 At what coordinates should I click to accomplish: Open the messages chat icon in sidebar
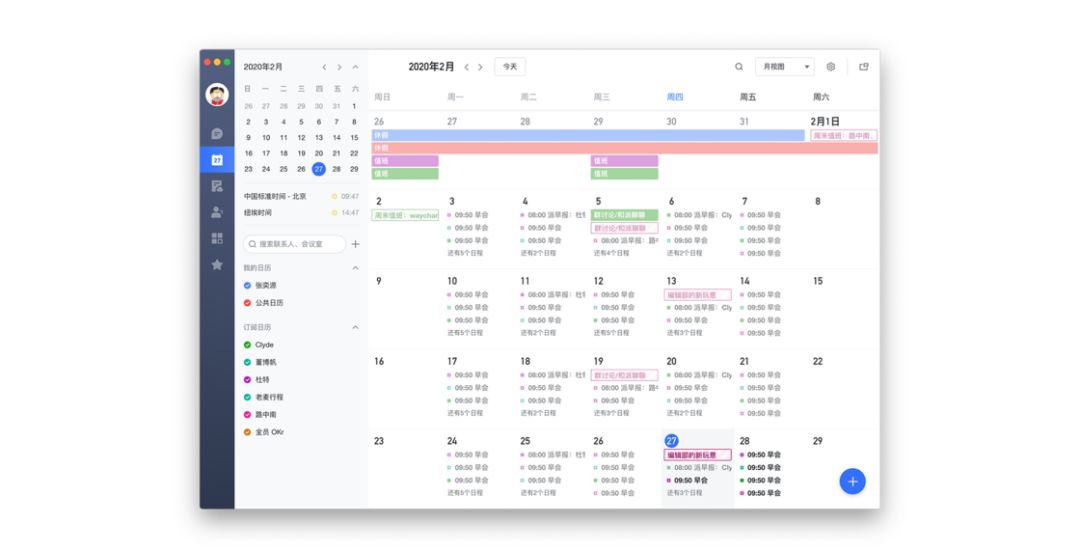tap(217, 134)
